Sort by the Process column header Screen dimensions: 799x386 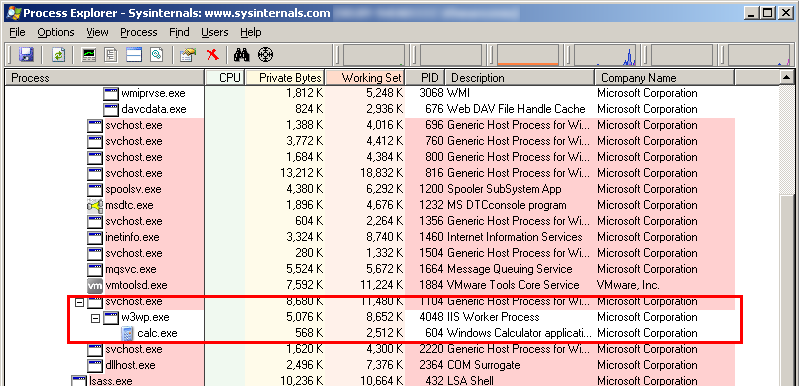point(105,78)
